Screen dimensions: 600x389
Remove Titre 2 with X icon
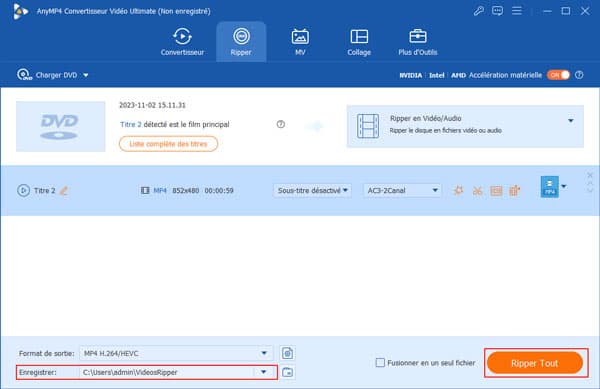tap(590, 175)
